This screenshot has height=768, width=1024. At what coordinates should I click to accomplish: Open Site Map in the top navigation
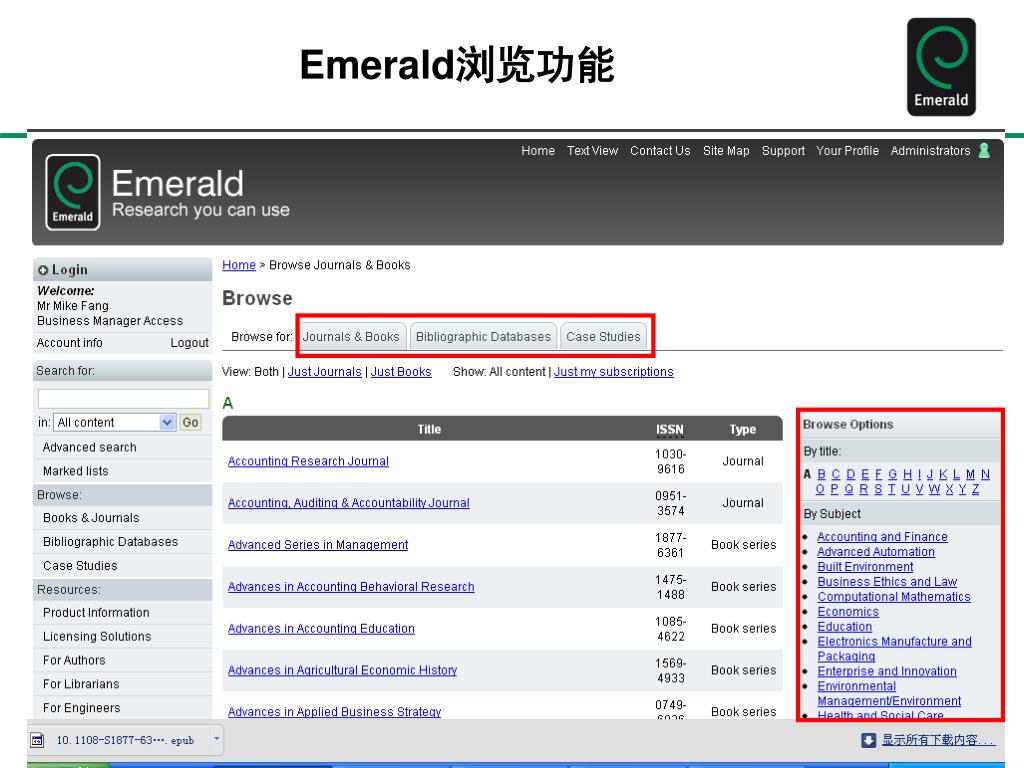726,151
